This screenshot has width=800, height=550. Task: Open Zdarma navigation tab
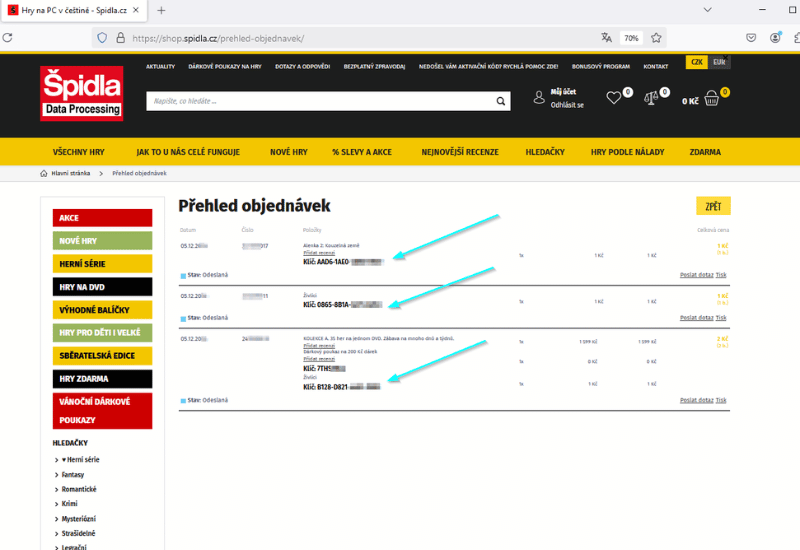(x=705, y=152)
